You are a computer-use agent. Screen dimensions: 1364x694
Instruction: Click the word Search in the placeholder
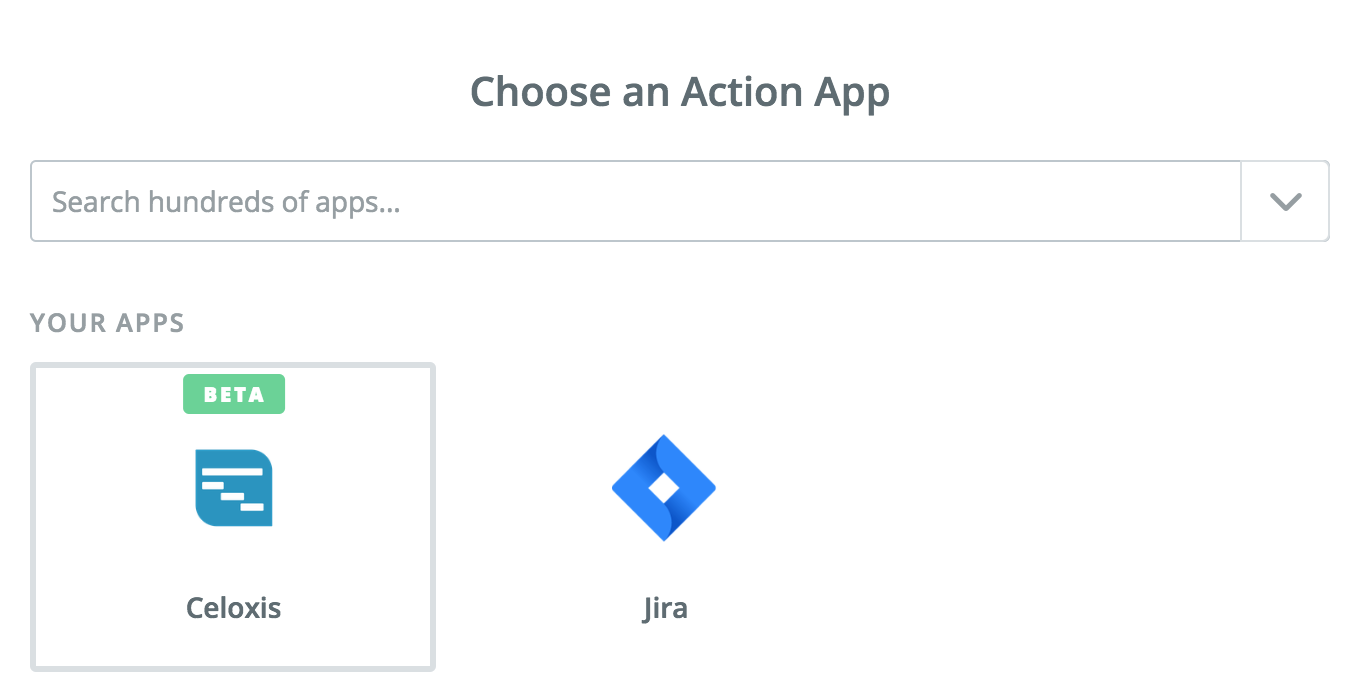click(x=96, y=202)
